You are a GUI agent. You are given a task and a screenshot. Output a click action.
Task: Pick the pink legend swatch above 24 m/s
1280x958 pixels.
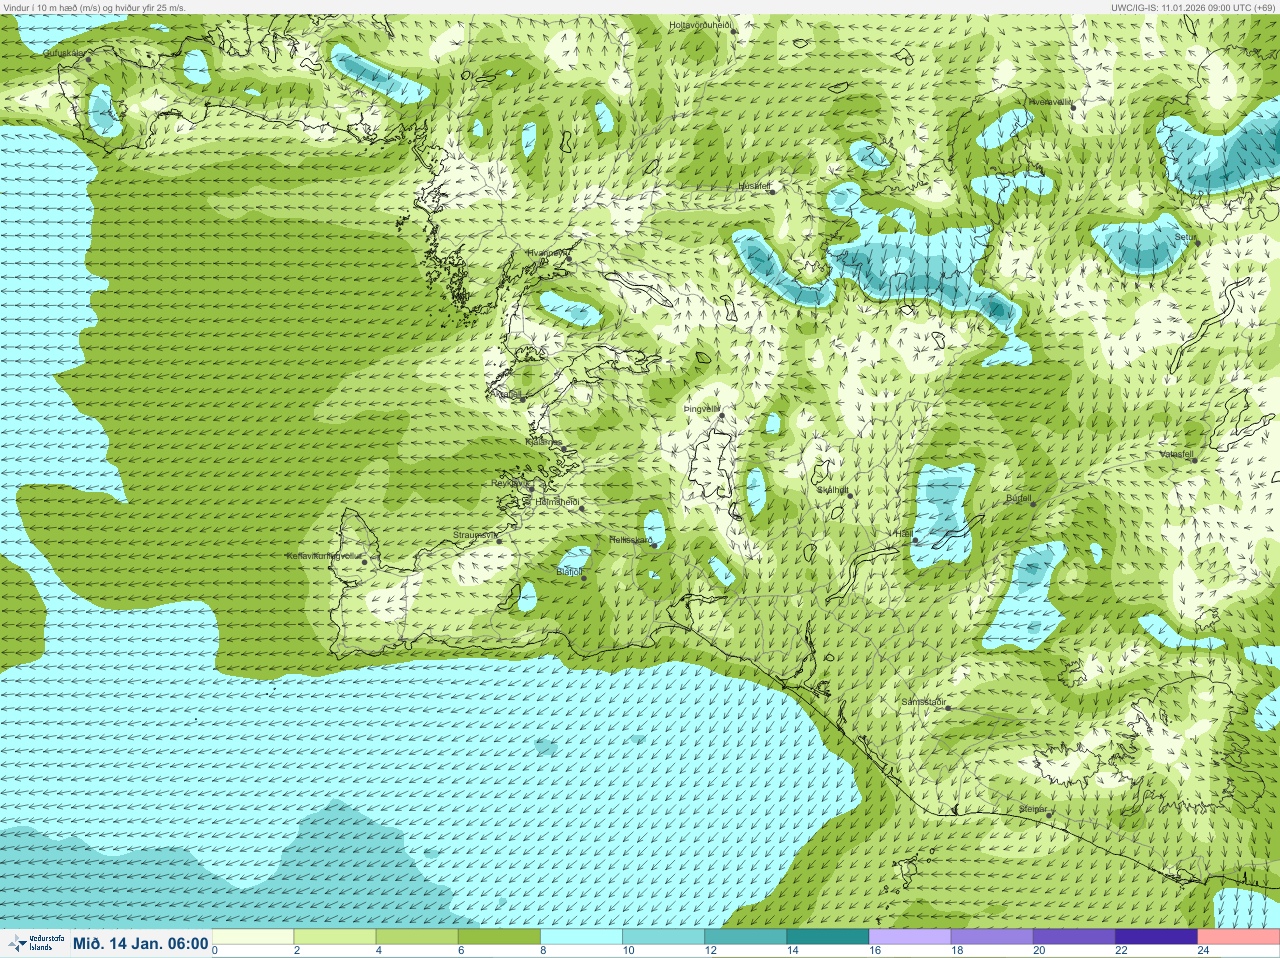click(x=1238, y=937)
